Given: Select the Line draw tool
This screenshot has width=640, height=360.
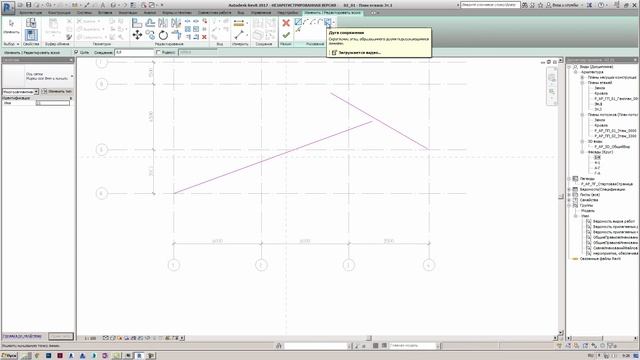Looking at the screenshot, I should click(298, 22).
